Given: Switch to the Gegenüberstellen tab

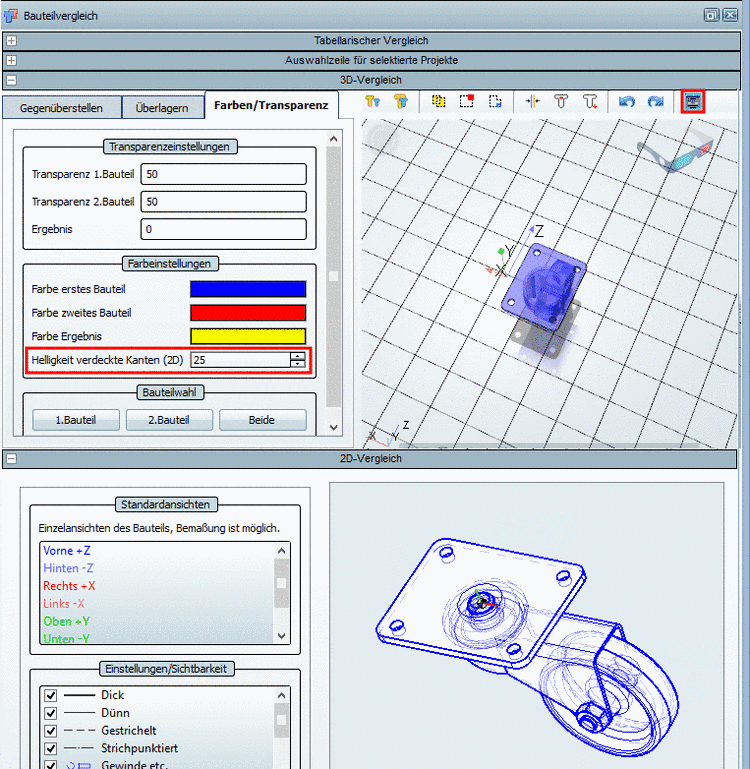Looking at the screenshot, I should (x=61, y=108).
